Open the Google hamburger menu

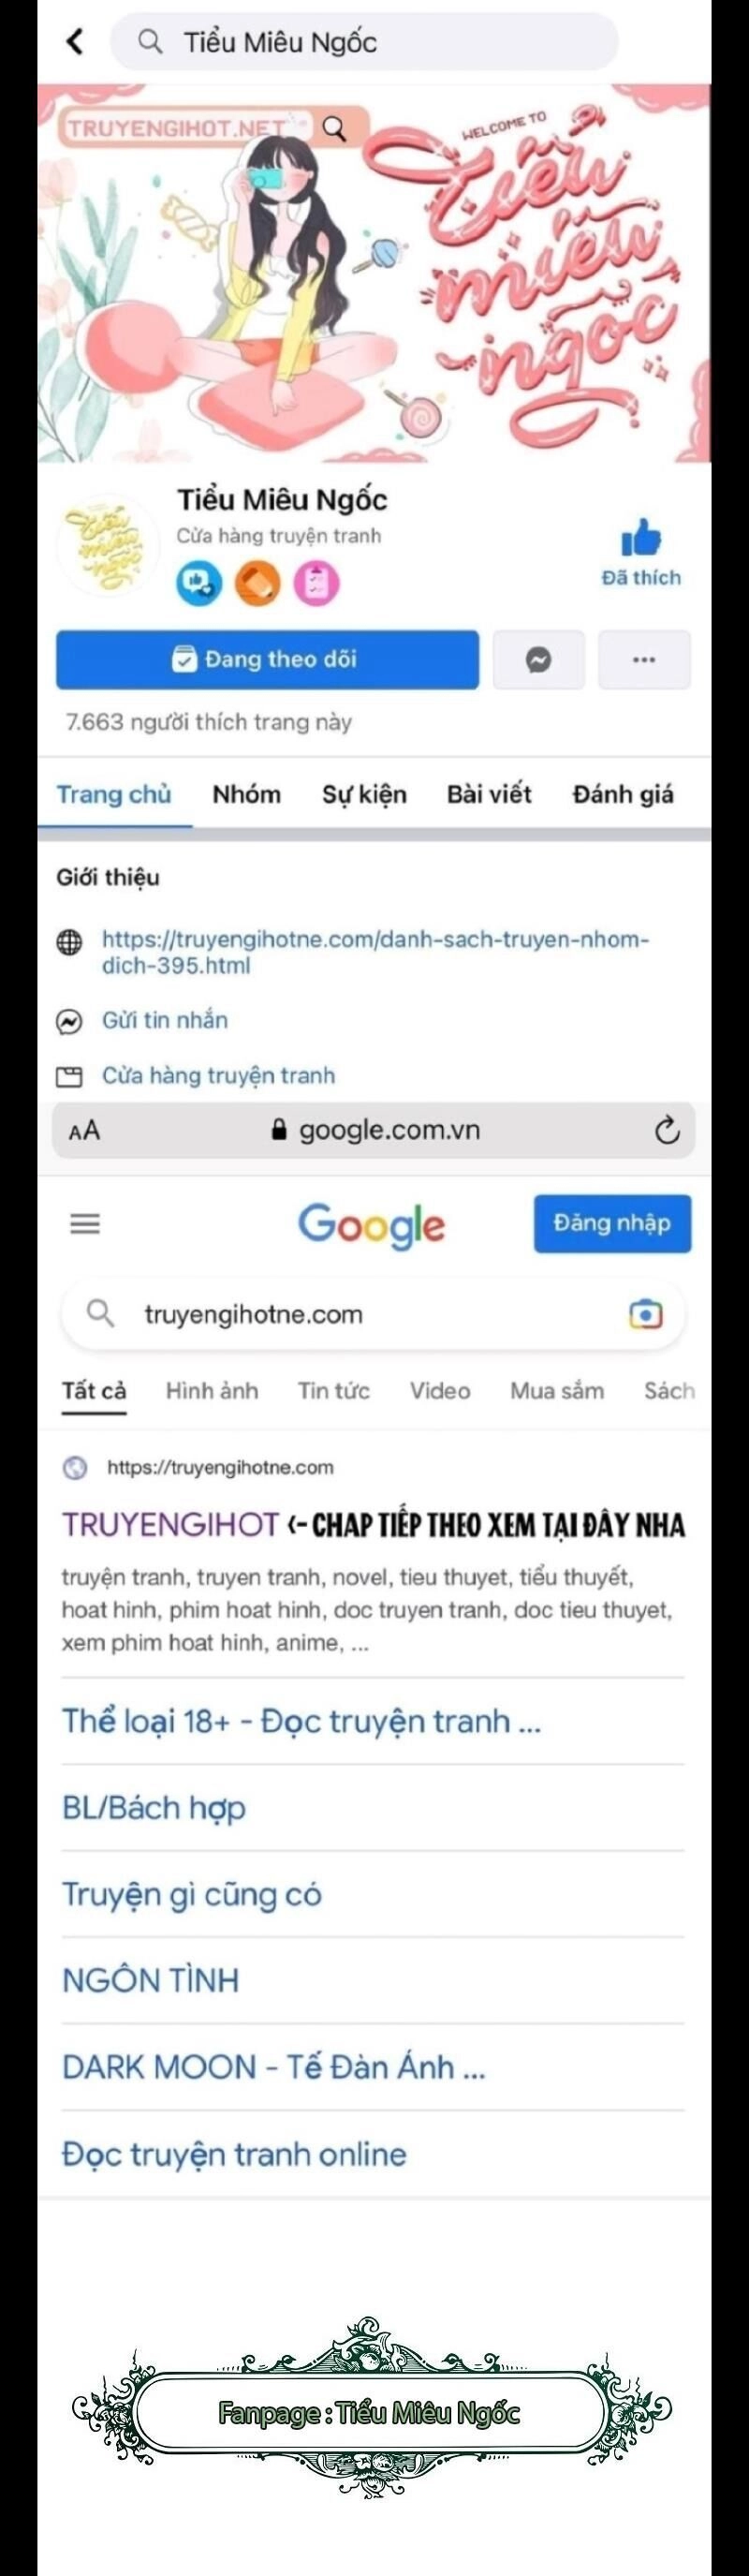[85, 1223]
